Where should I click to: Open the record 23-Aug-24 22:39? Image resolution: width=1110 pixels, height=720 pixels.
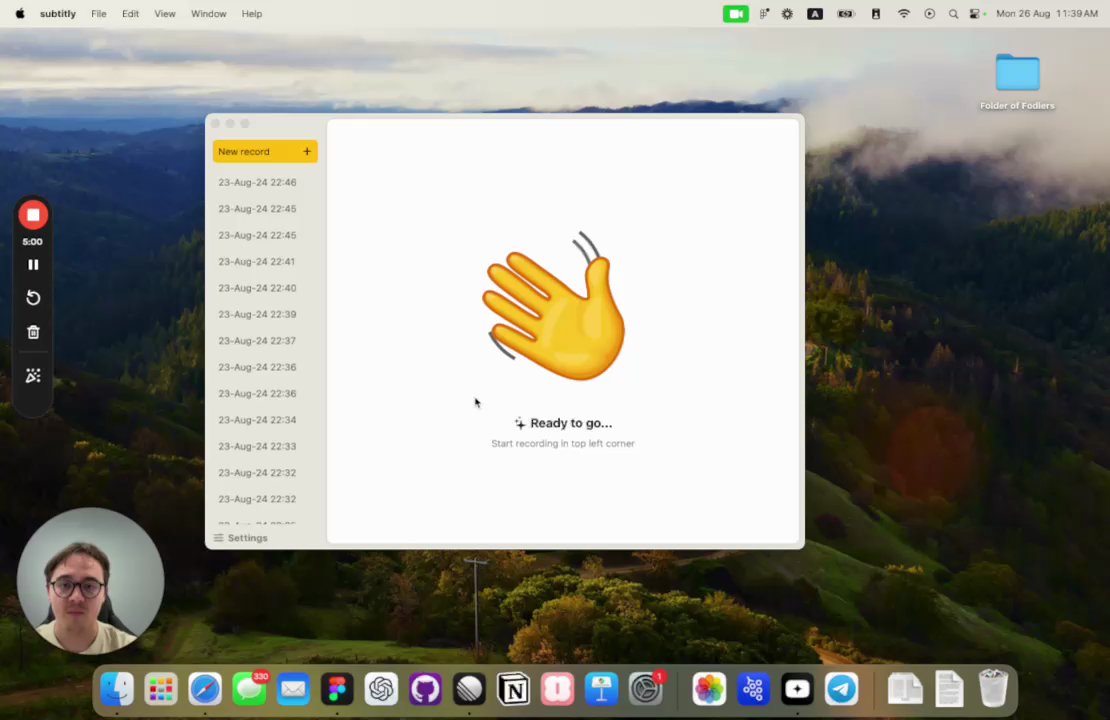(x=257, y=314)
